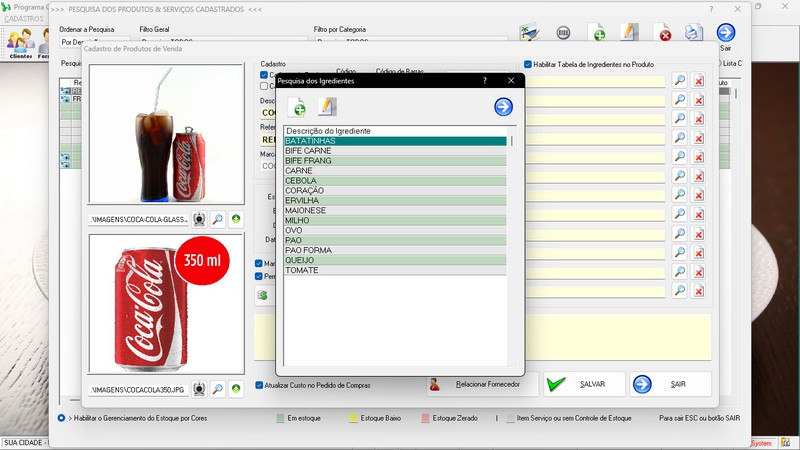Select BATATINHAS in ingredient list
800x450 pixels.
(395, 141)
